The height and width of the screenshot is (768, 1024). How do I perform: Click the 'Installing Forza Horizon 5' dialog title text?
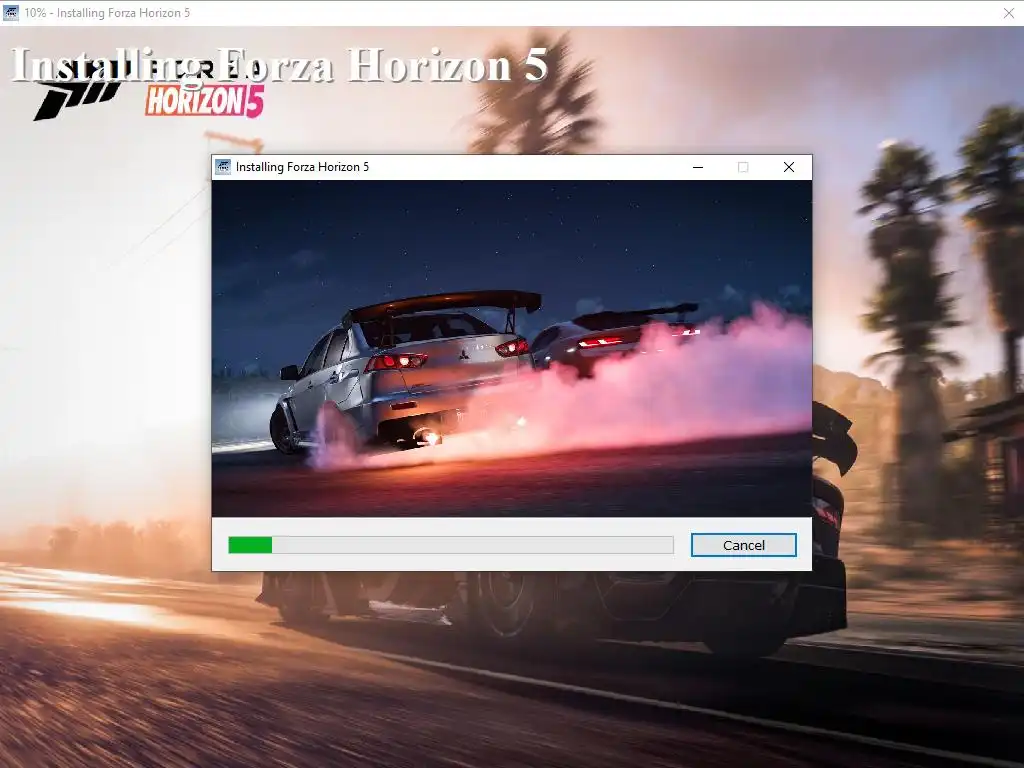302,167
